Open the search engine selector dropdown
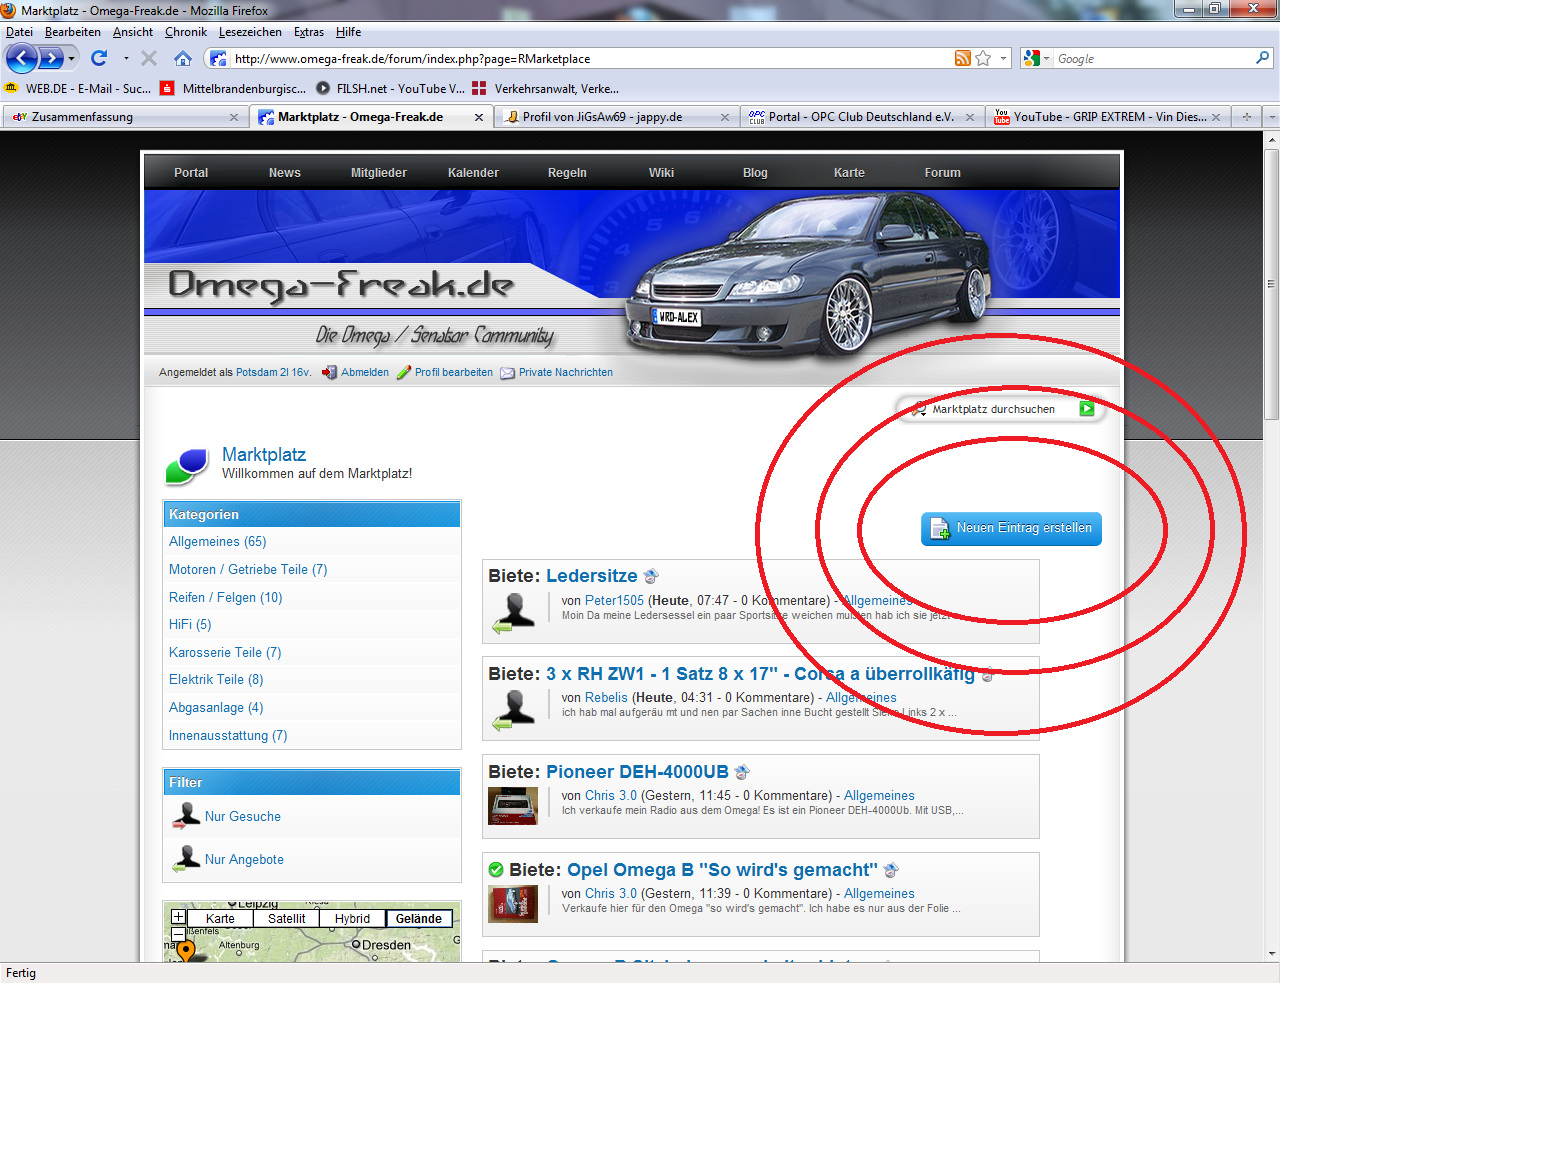 [x=1046, y=58]
